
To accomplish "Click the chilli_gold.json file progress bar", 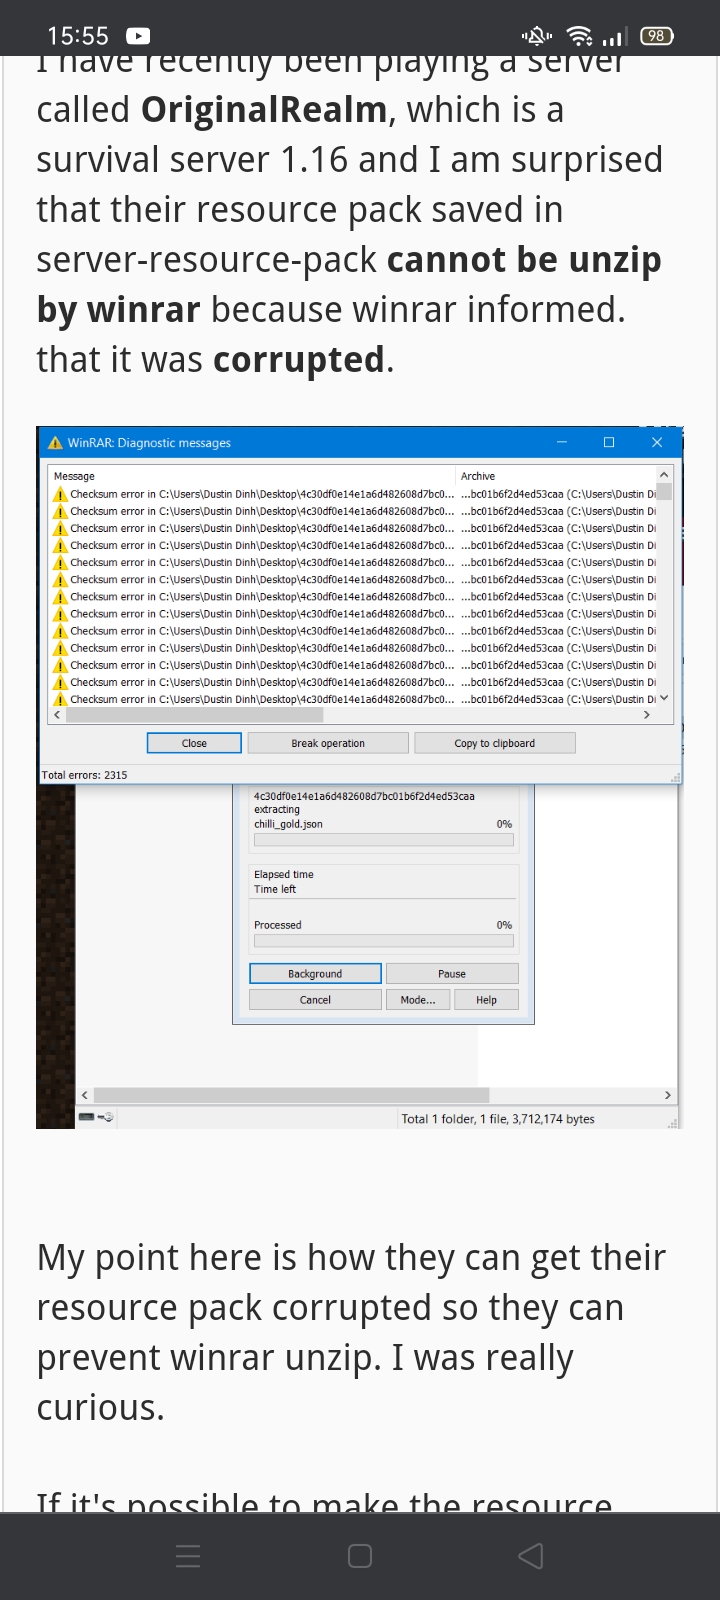I will pos(384,840).
